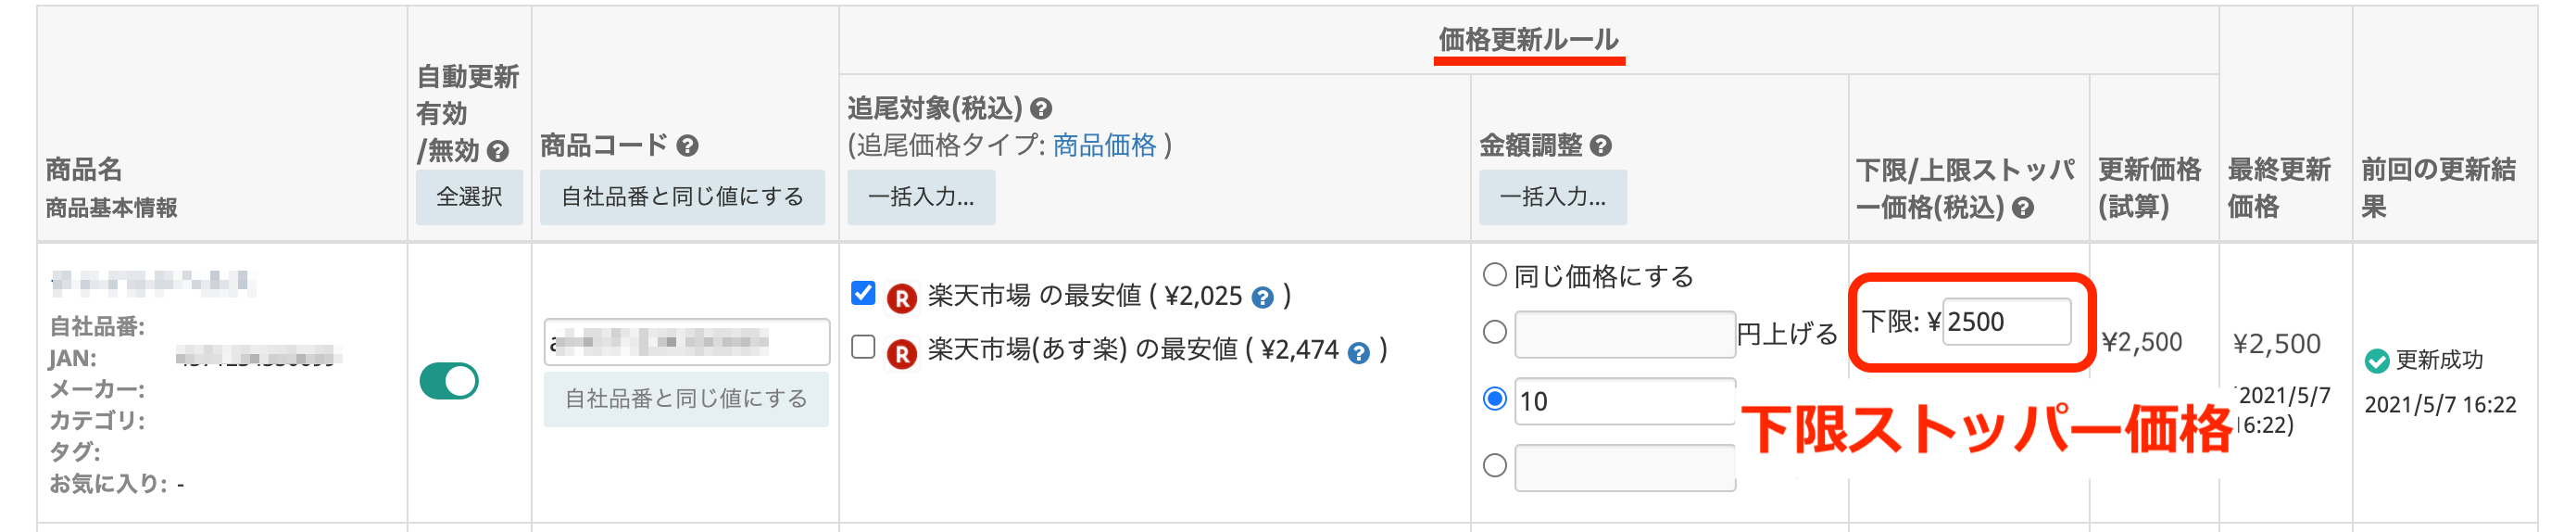Click the 下限 stopper price field
Viewport: 2576px width, 532px height.
(x=2005, y=322)
